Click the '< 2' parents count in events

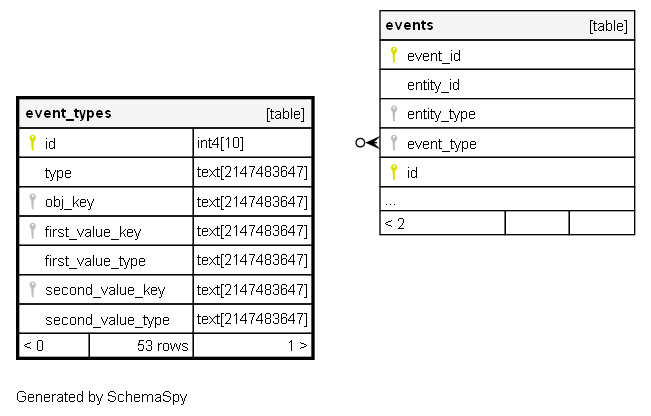[x=395, y=223]
